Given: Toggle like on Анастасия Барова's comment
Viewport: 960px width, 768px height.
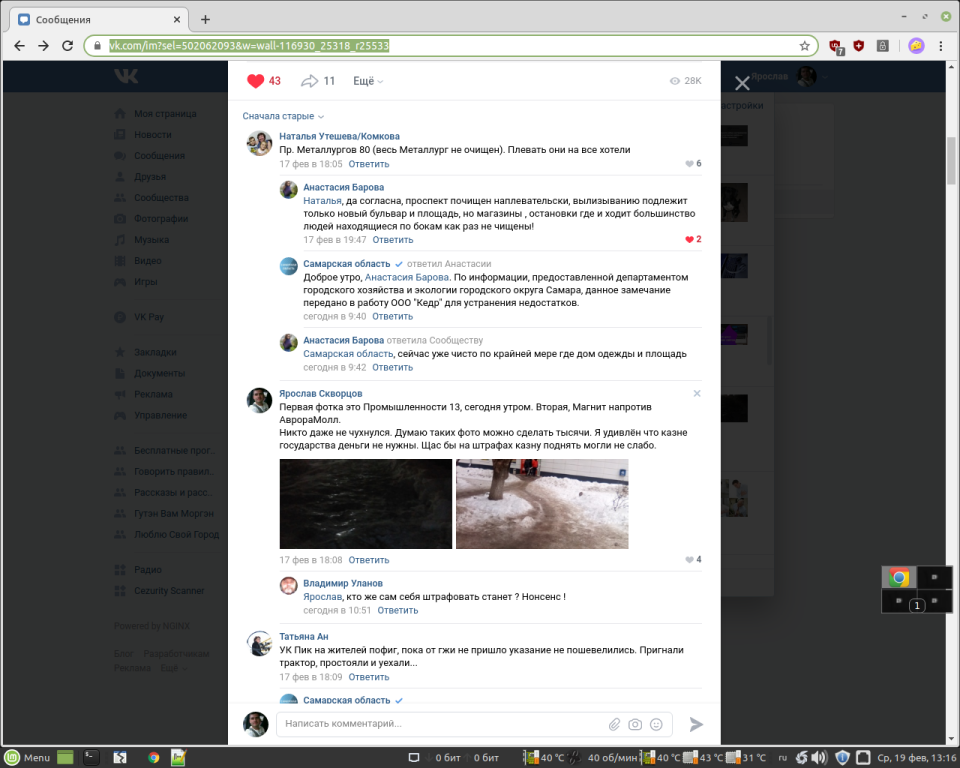Looking at the screenshot, I should pyautogui.click(x=688, y=240).
